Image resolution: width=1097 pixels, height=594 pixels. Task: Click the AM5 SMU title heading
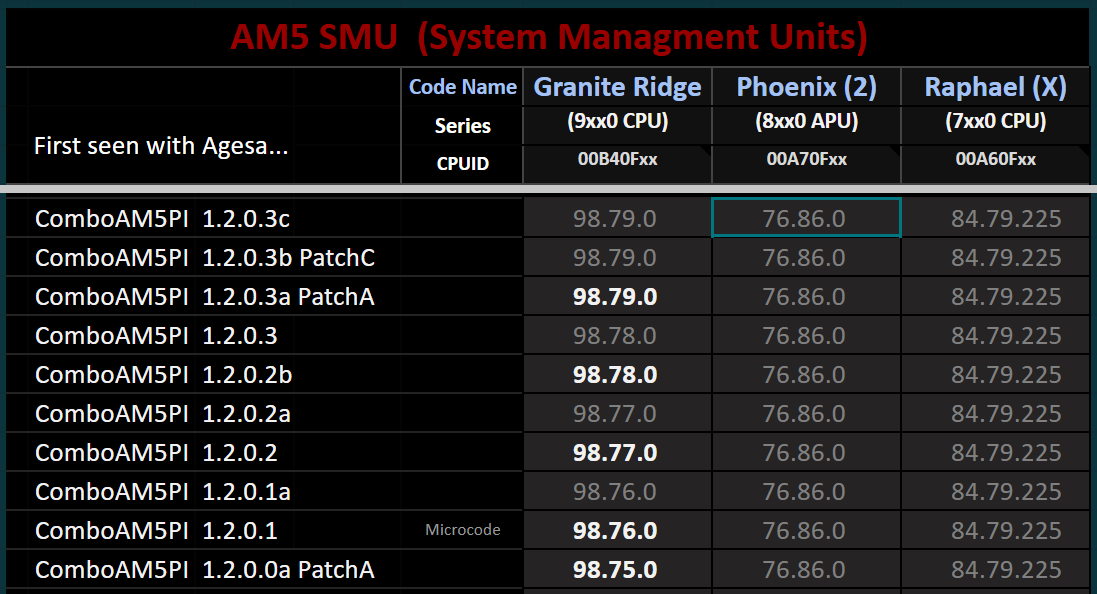548,37
